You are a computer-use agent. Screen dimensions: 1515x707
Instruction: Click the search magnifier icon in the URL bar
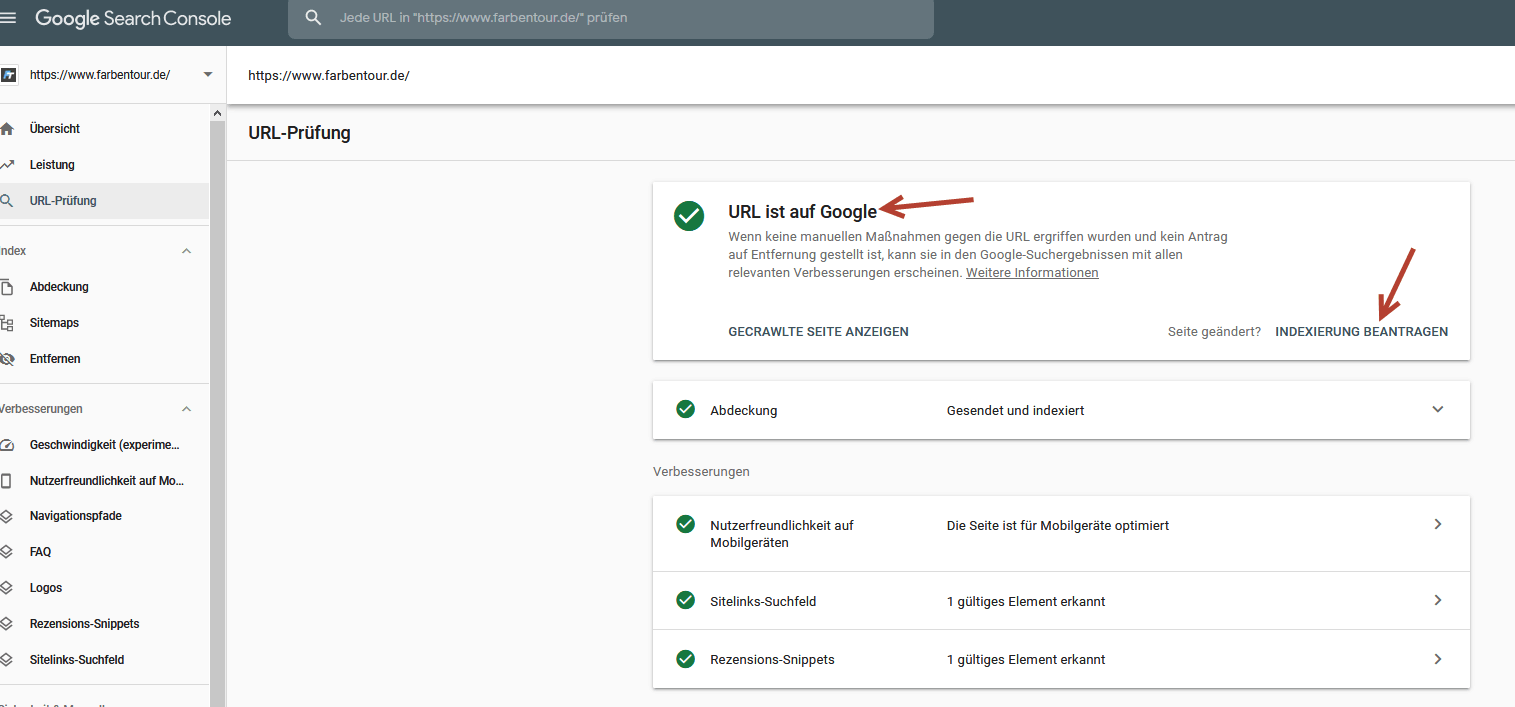click(x=314, y=18)
